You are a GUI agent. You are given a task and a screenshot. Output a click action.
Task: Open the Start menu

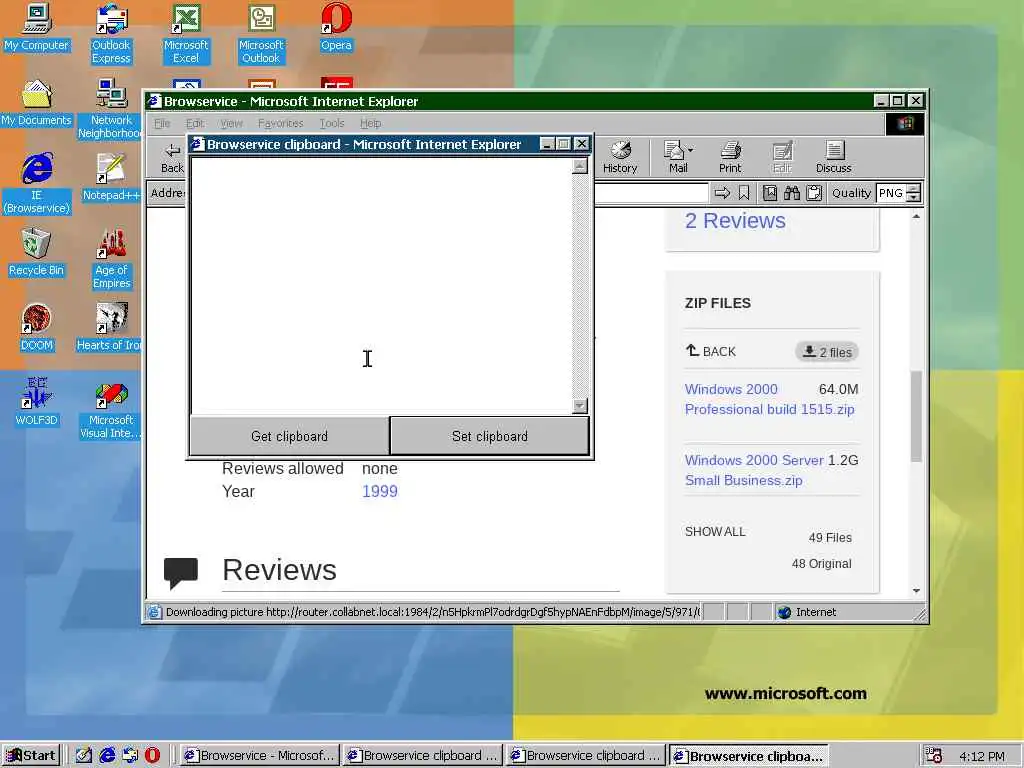point(31,756)
